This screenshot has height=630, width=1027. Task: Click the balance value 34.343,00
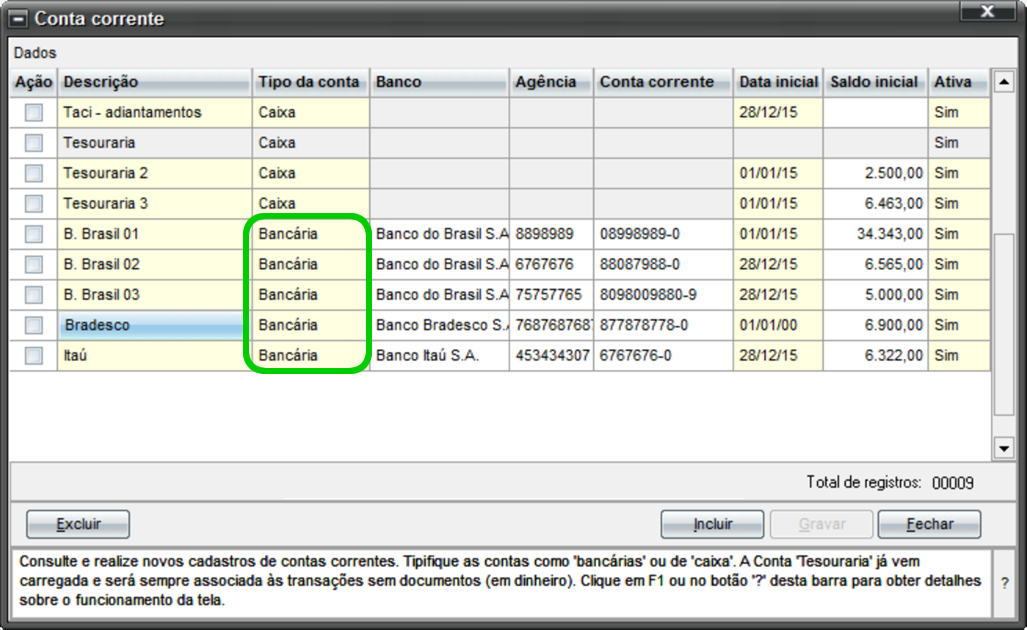(876, 234)
